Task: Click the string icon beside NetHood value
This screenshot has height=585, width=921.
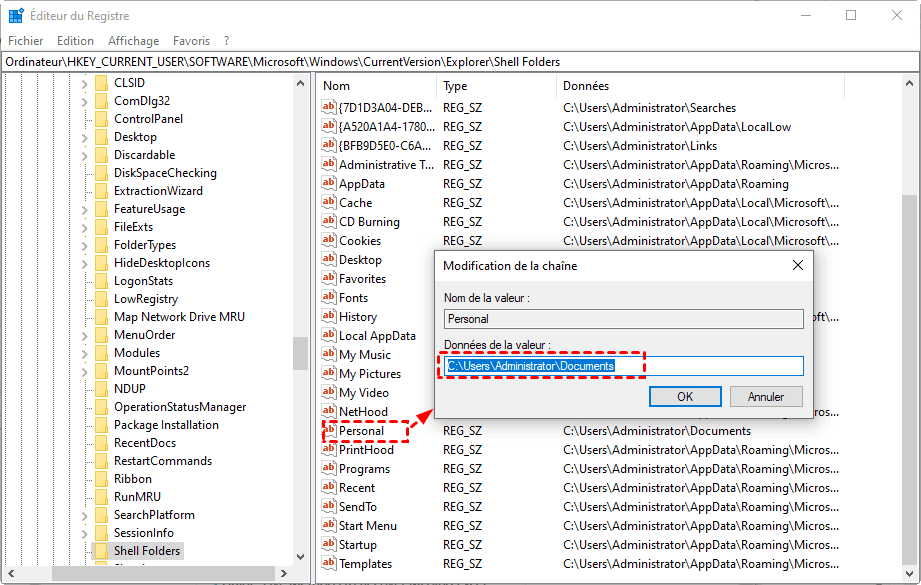Action: click(328, 411)
